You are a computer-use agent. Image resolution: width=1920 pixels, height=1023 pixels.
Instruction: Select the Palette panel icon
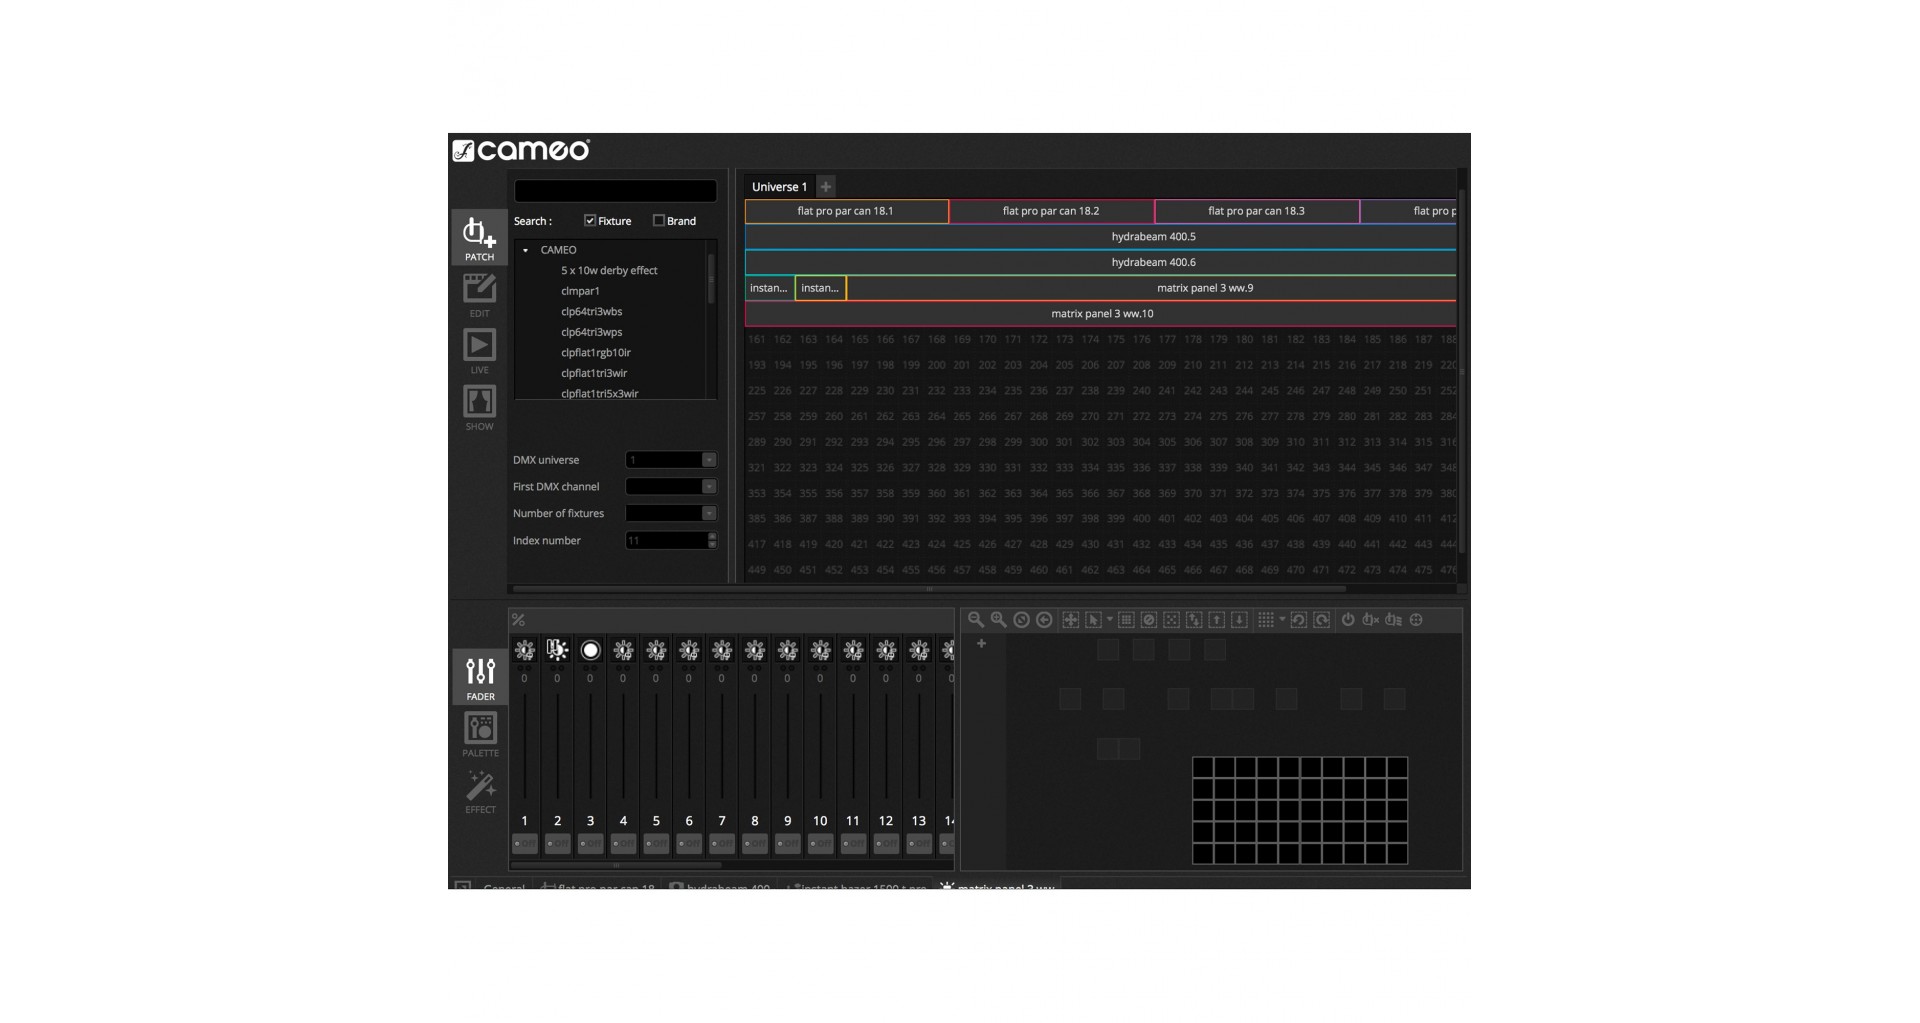click(x=480, y=733)
